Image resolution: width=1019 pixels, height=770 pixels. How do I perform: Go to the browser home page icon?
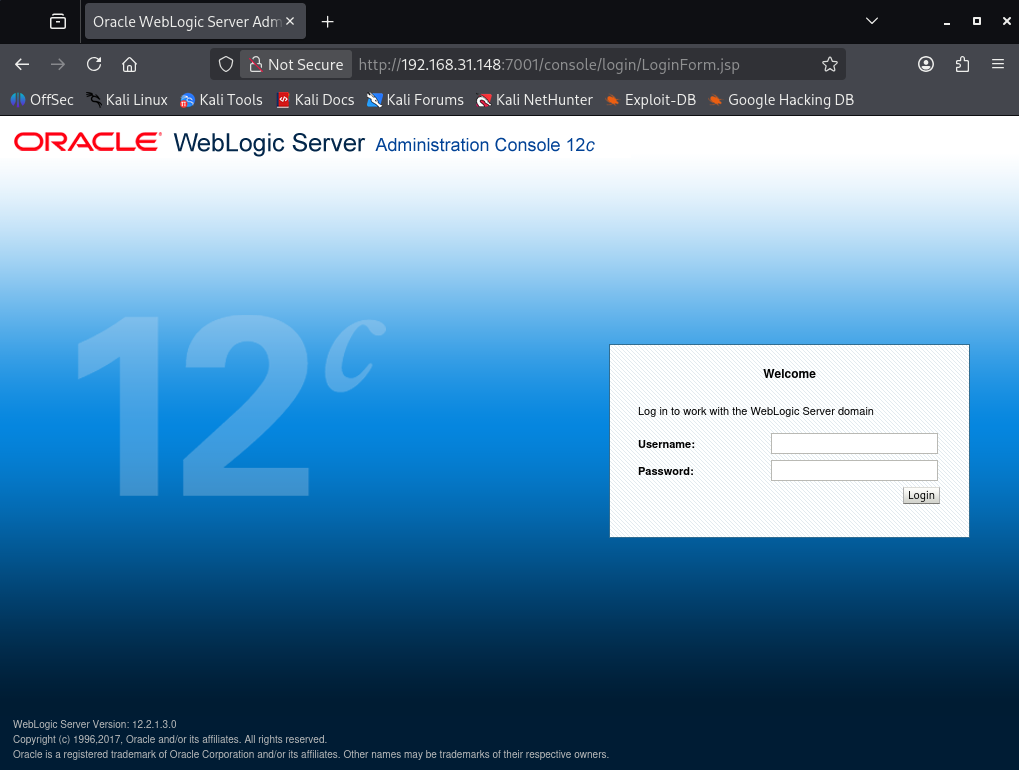(129, 64)
